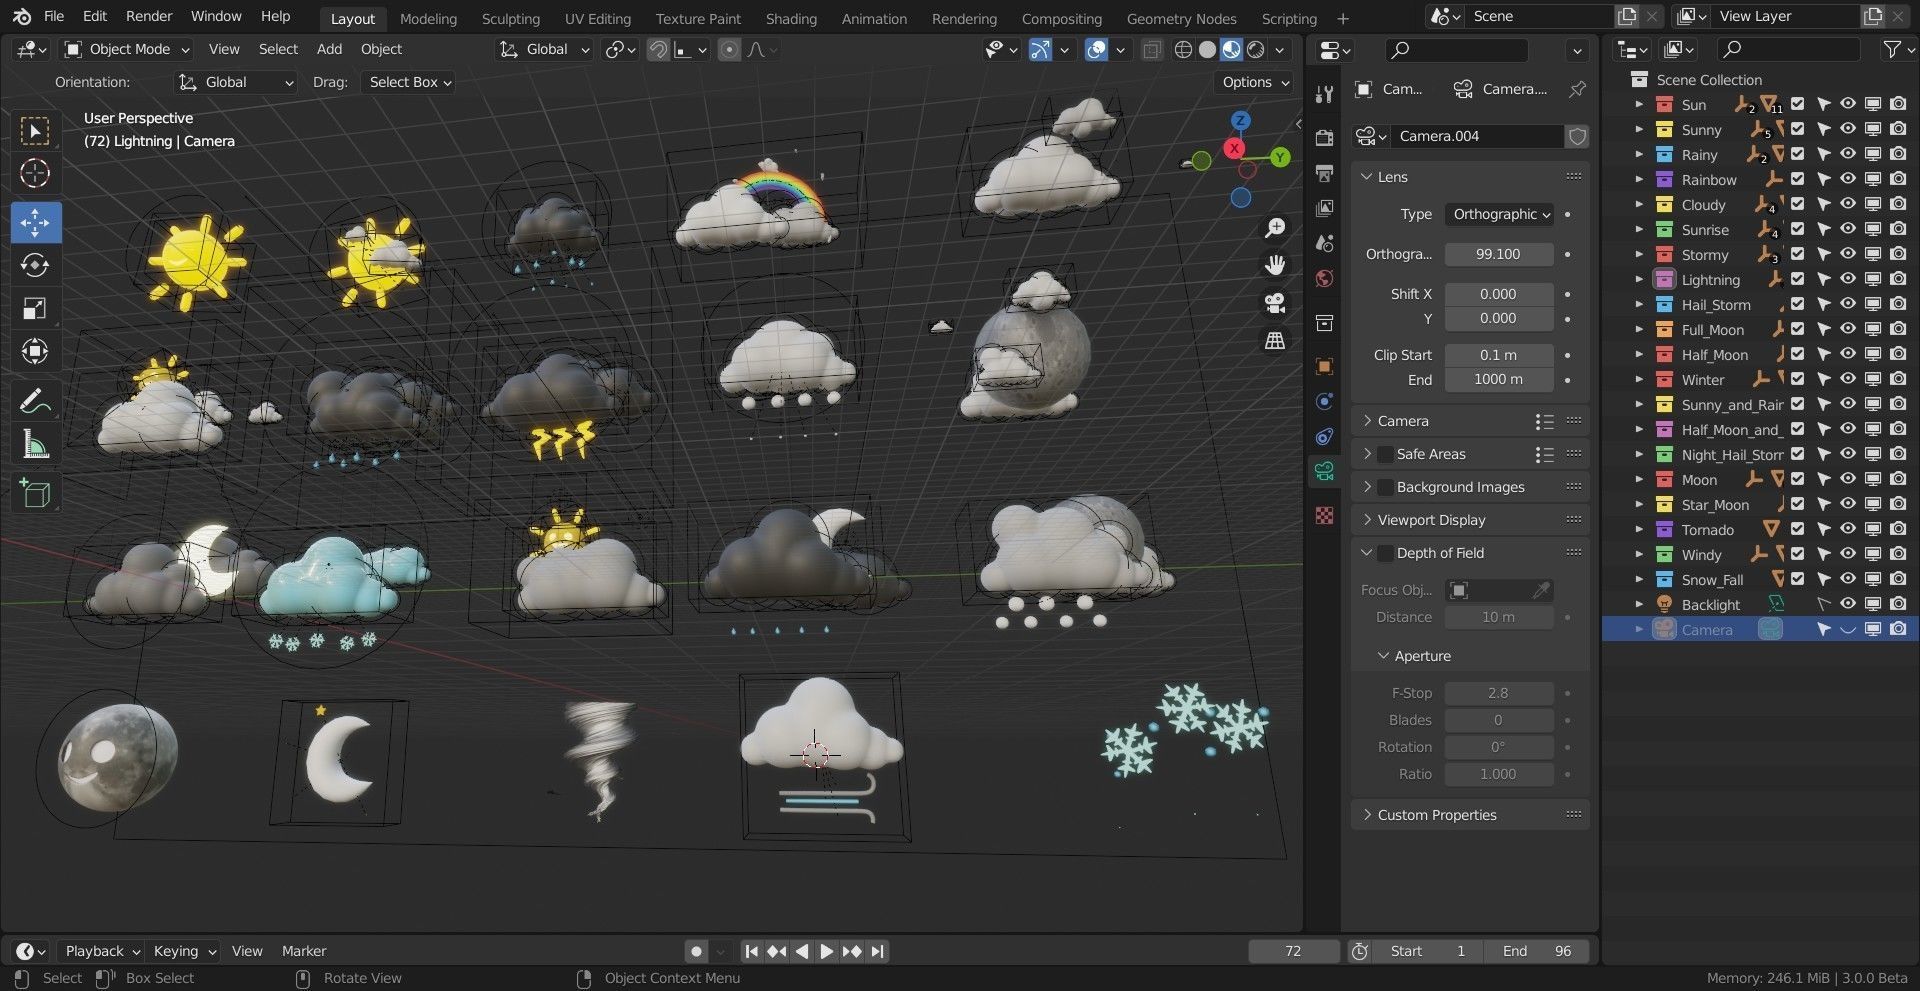The image size is (1920, 991).
Task: Uncheck the Tornado collection exclude checkbox
Action: point(1797,529)
